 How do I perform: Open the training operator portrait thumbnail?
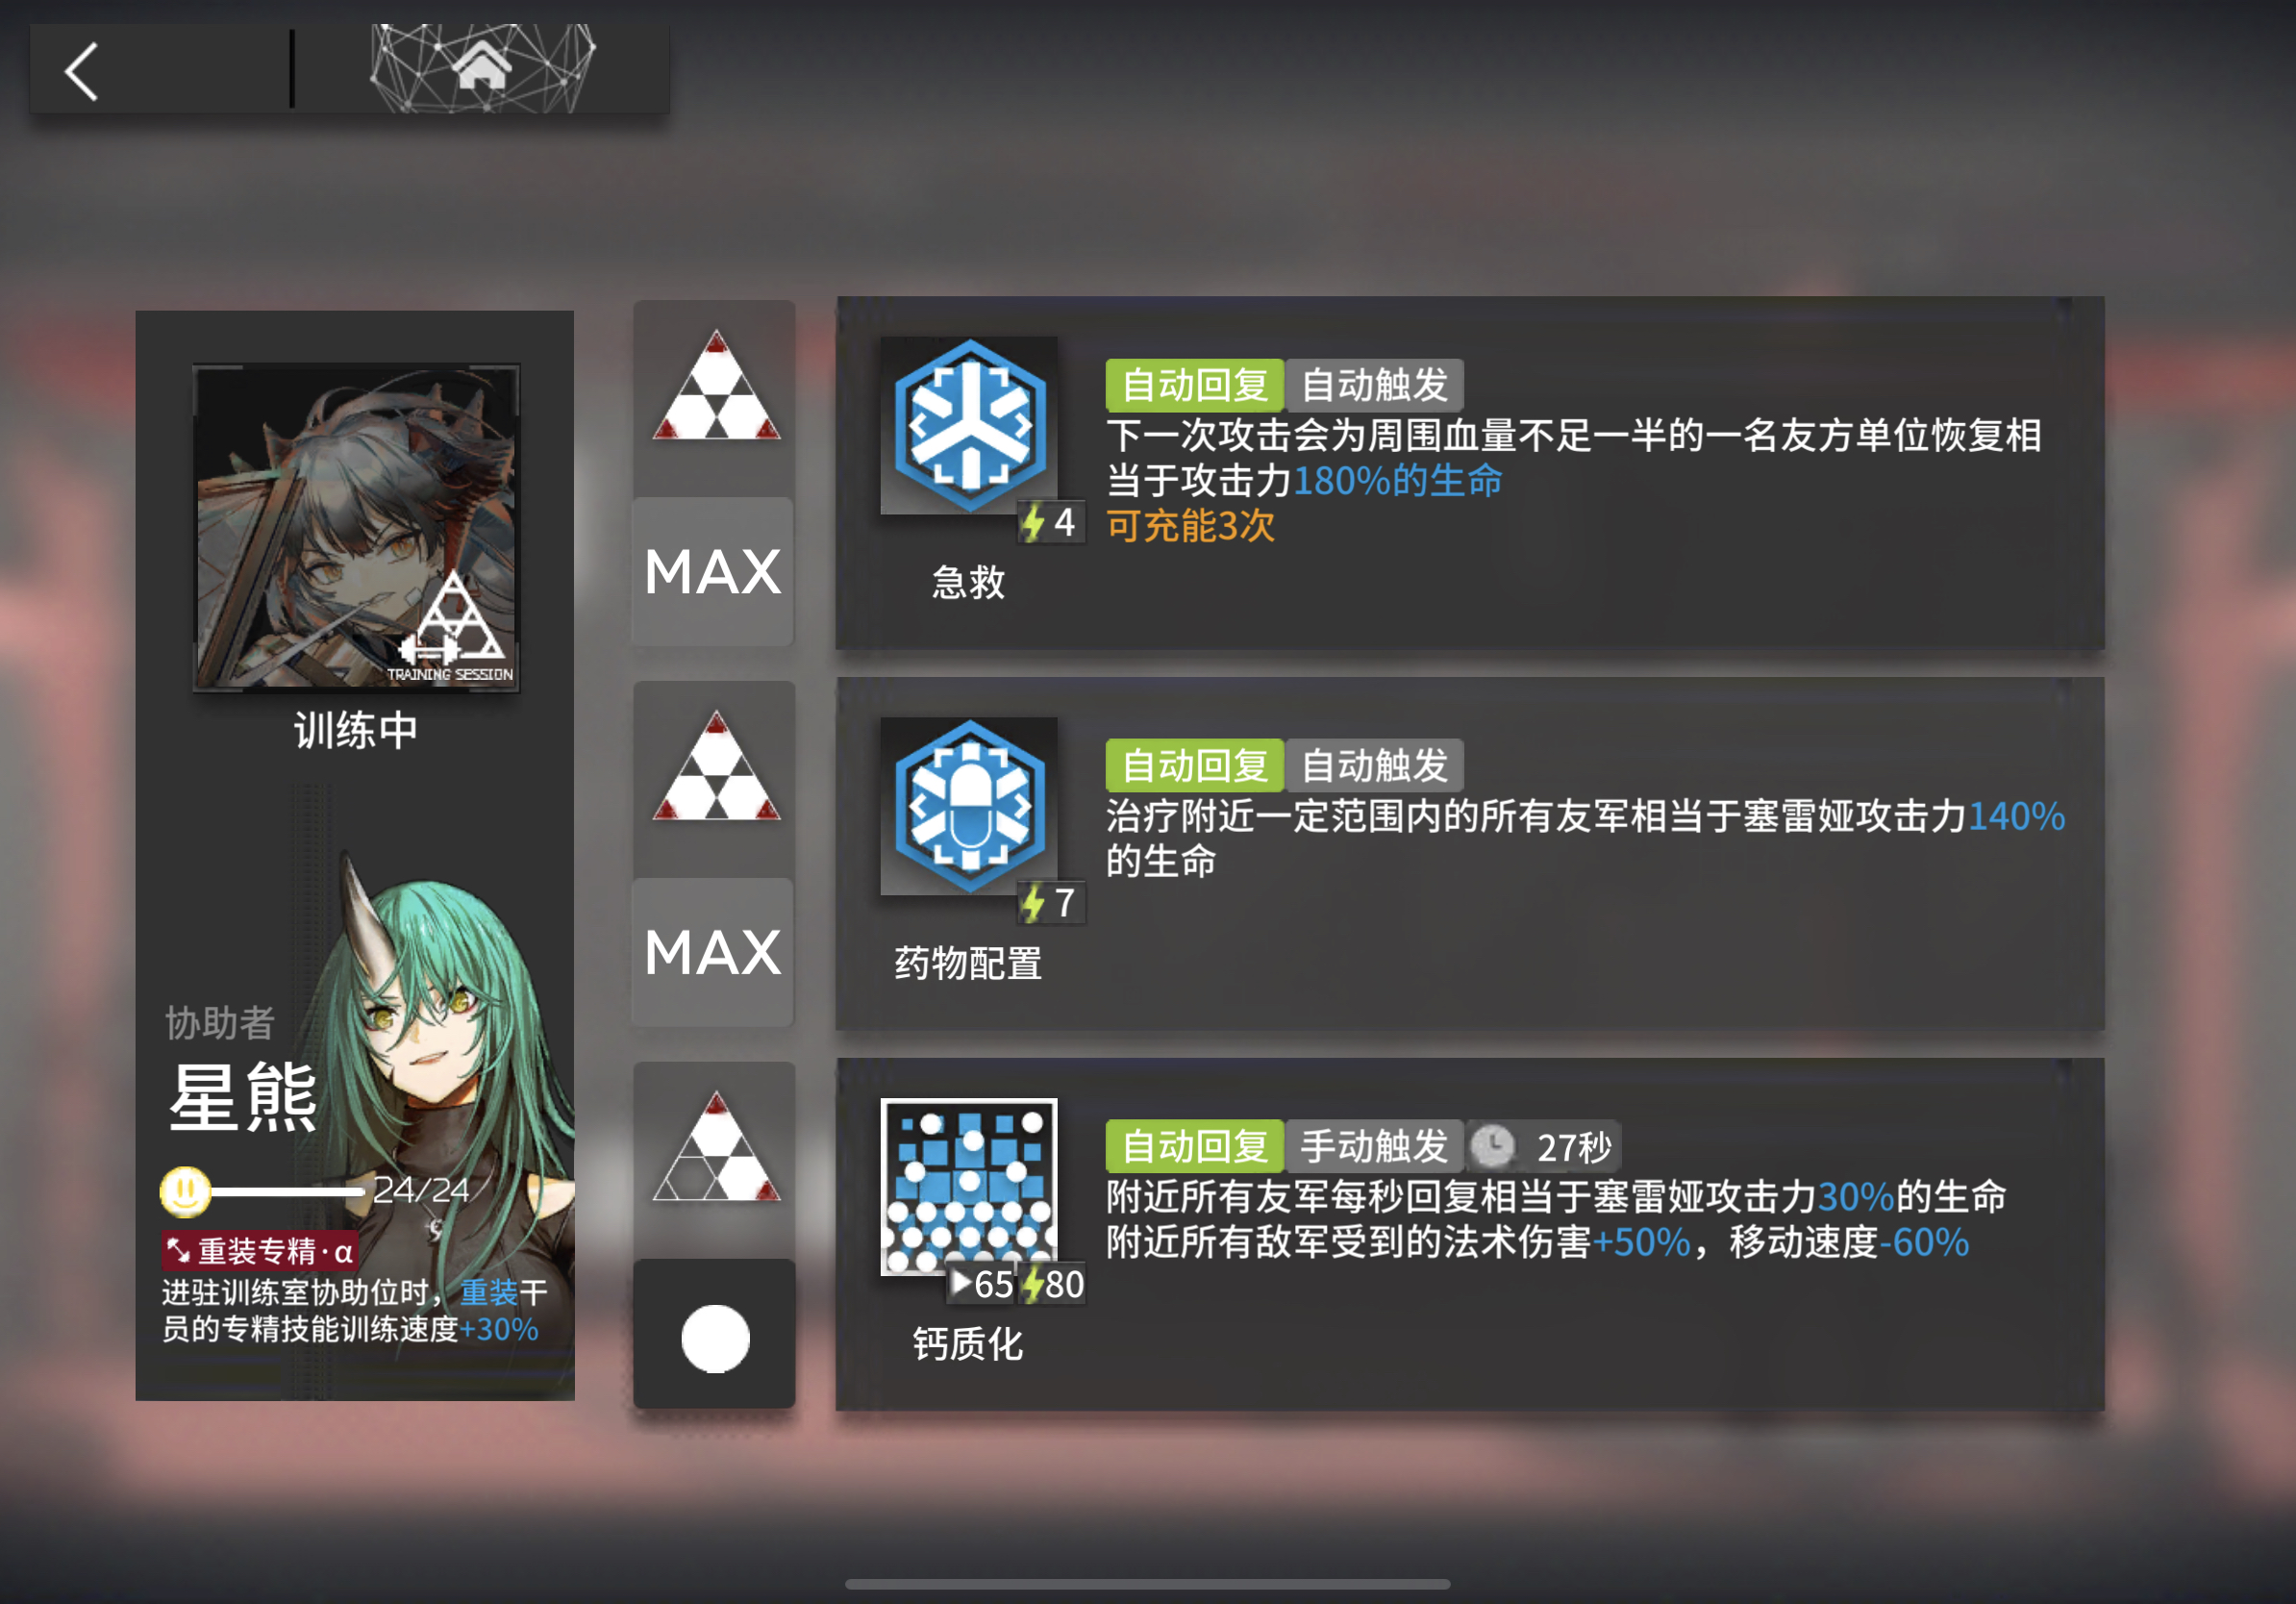(x=356, y=527)
